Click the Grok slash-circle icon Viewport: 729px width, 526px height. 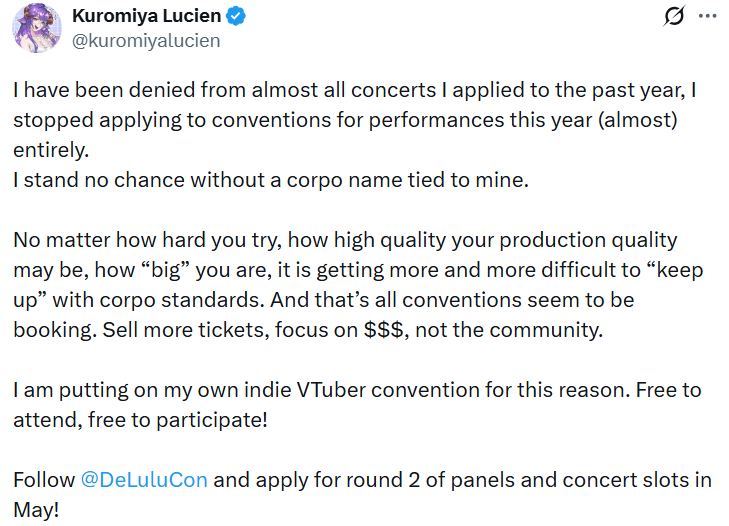point(674,17)
